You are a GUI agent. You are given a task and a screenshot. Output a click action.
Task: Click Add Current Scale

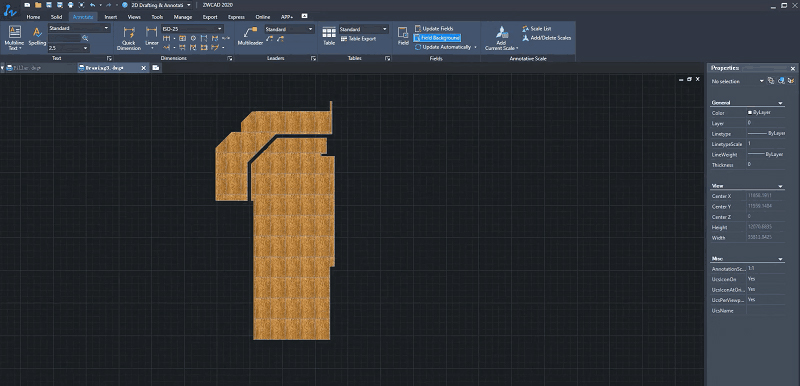click(x=502, y=38)
